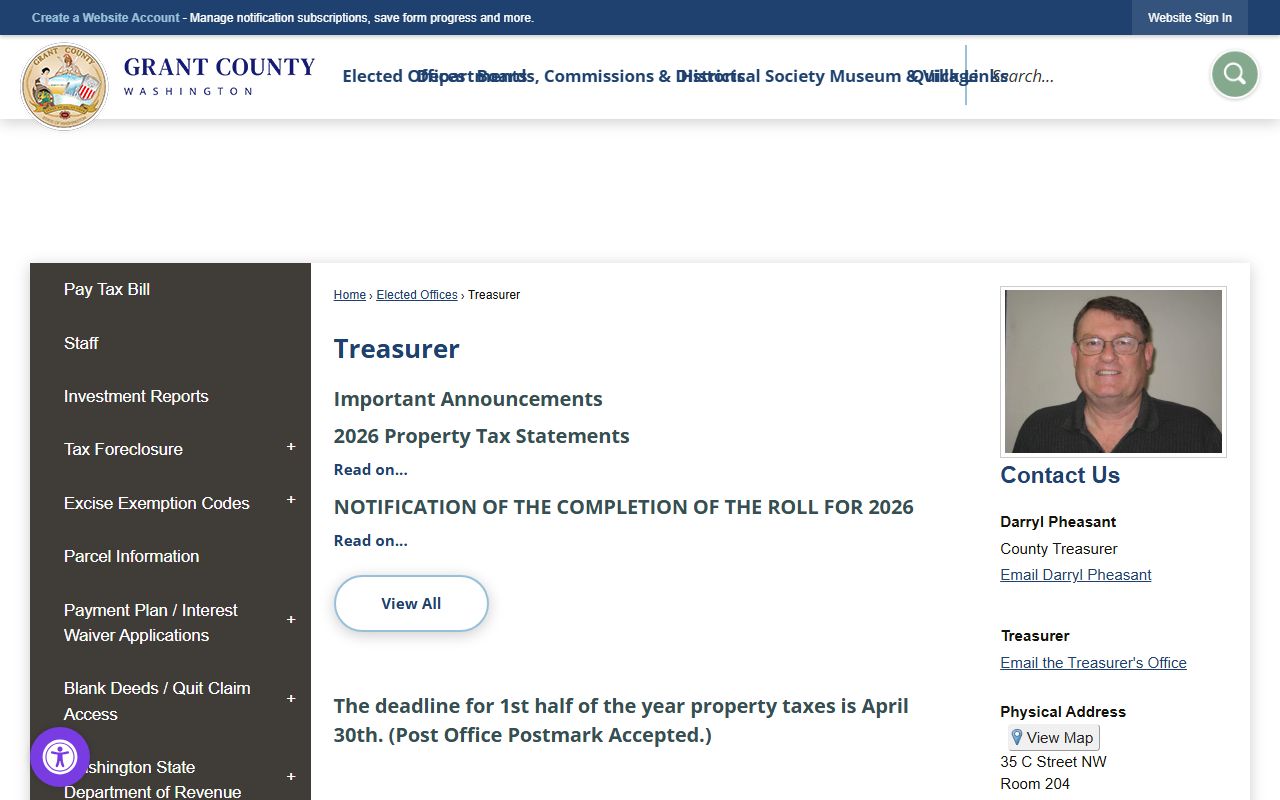The image size is (1280, 800).
Task: Click the treasurer's portrait photo
Action: (1113, 371)
